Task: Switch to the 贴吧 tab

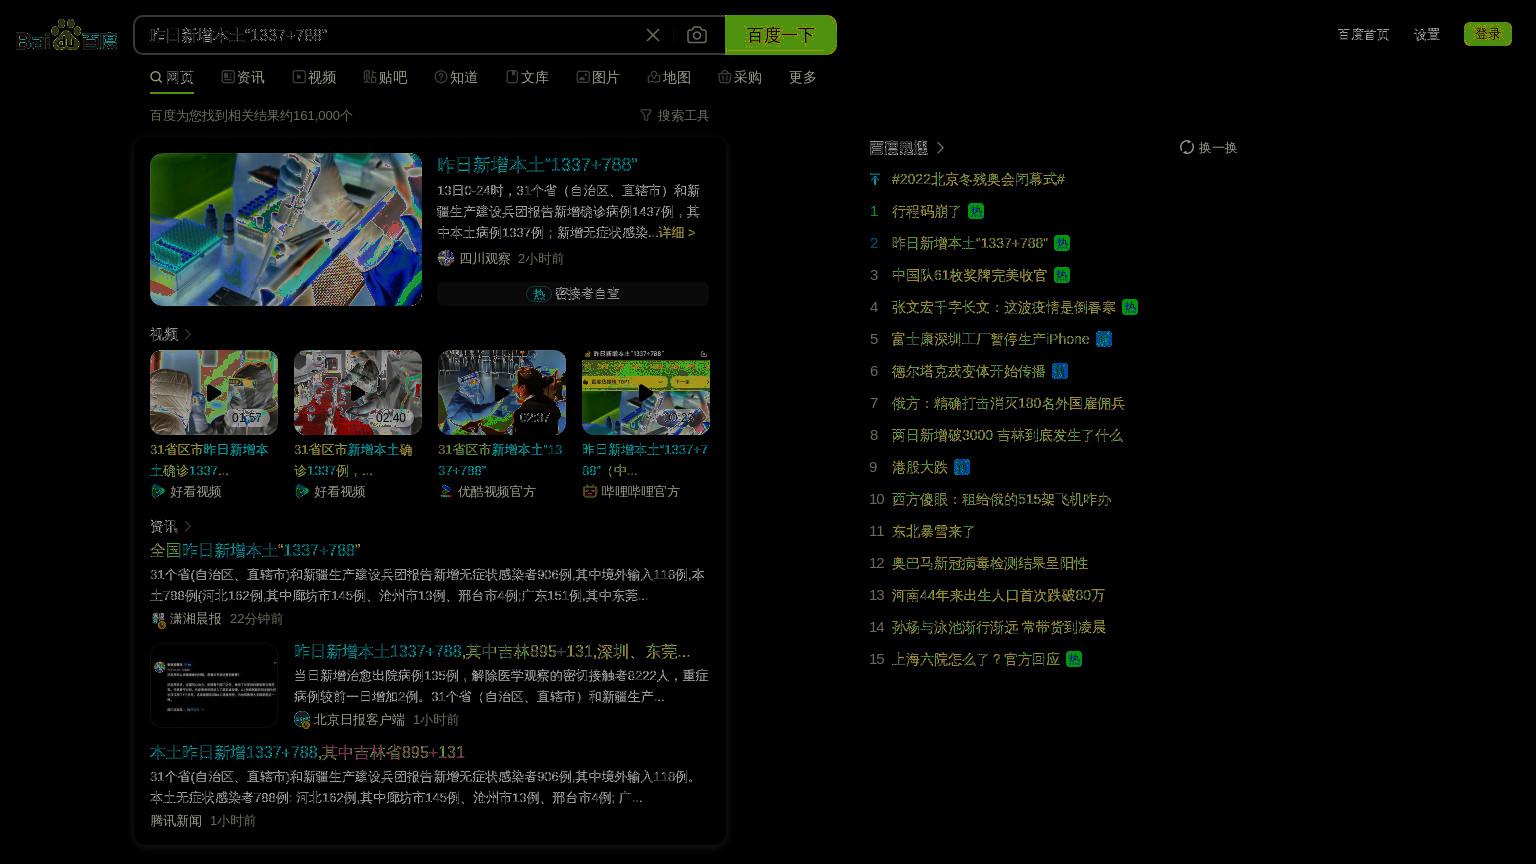Action: (x=385, y=77)
